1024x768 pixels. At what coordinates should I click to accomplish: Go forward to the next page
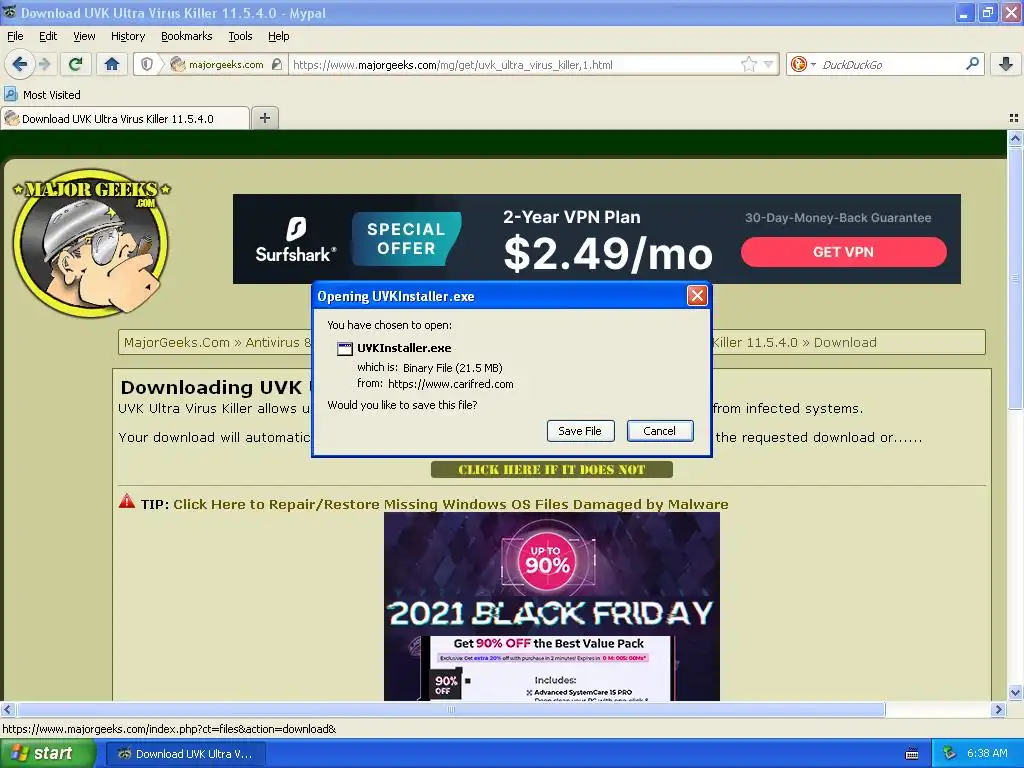tap(44, 64)
